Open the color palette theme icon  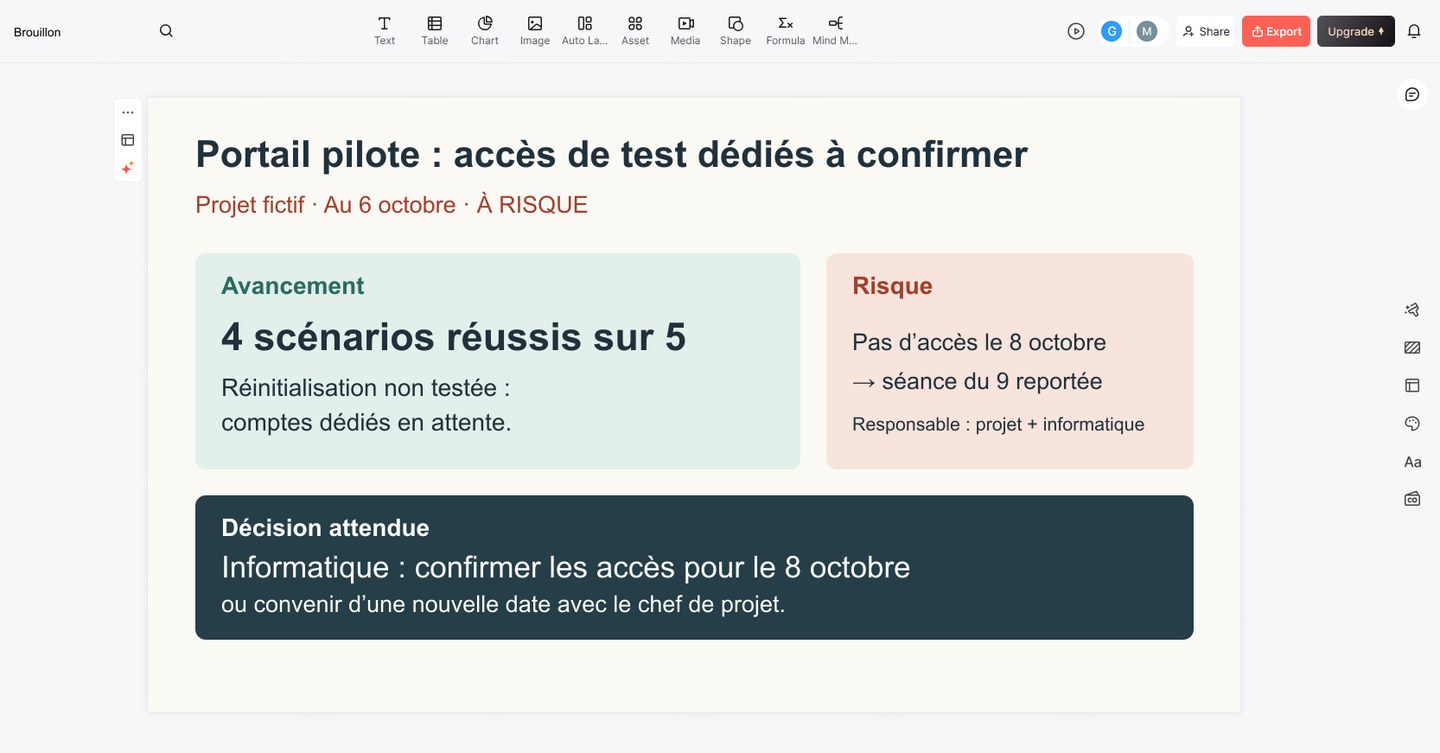(1412, 424)
